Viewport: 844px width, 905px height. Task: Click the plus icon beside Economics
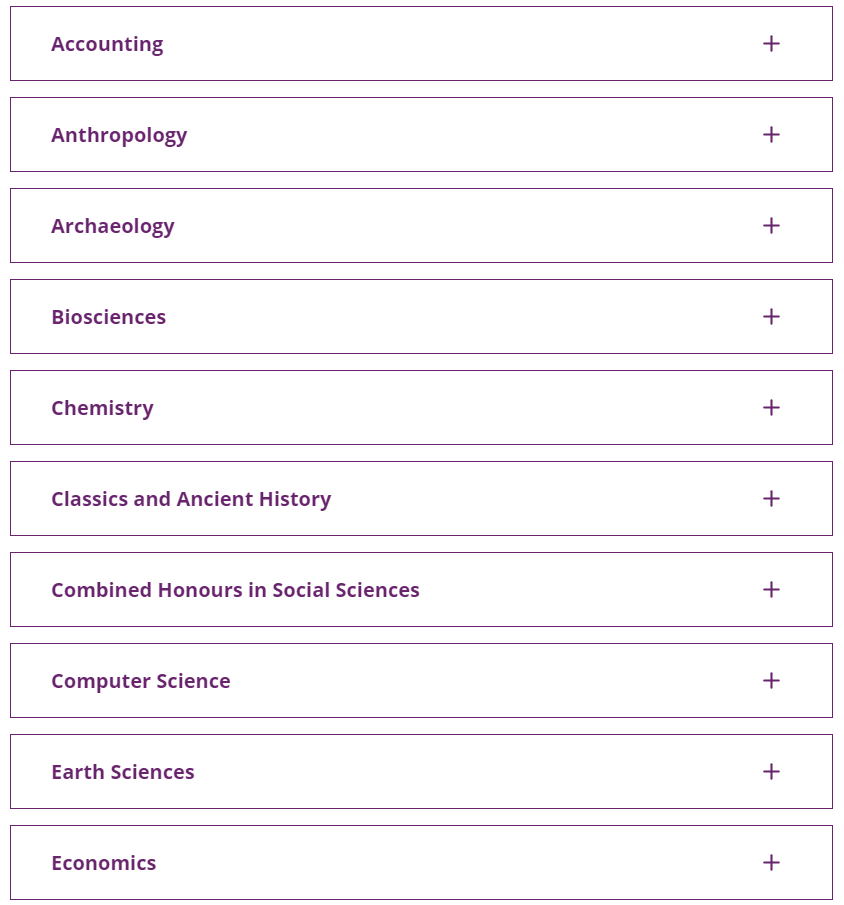click(x=771, y=863)
